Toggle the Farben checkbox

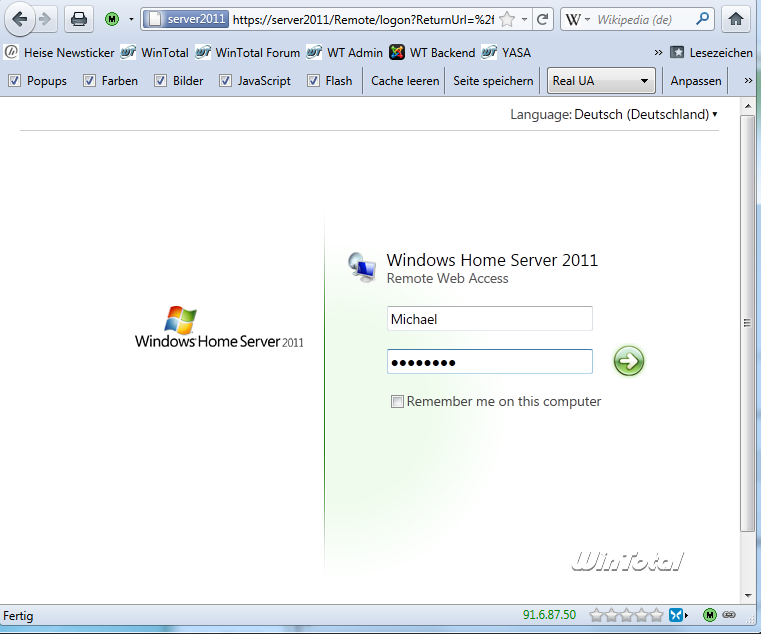tap(89, 81)
